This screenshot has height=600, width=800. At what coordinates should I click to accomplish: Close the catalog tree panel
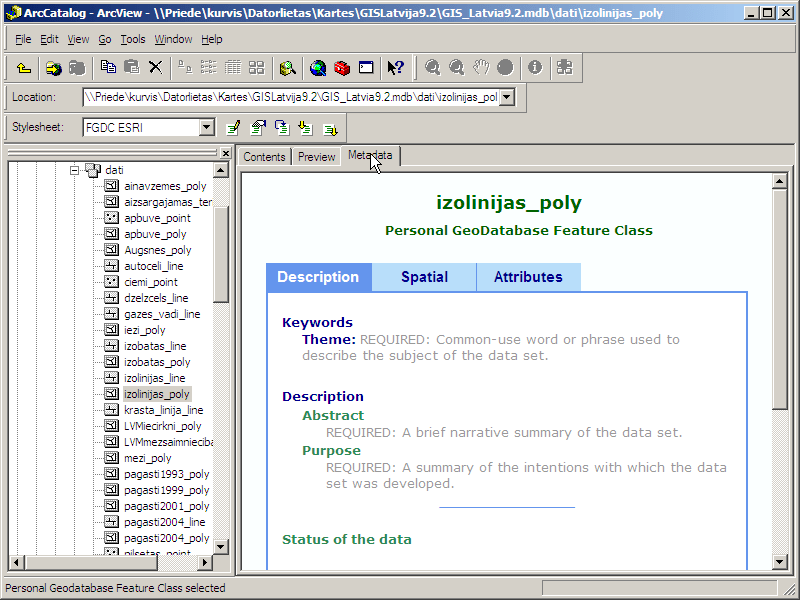(x=226, y=153)
